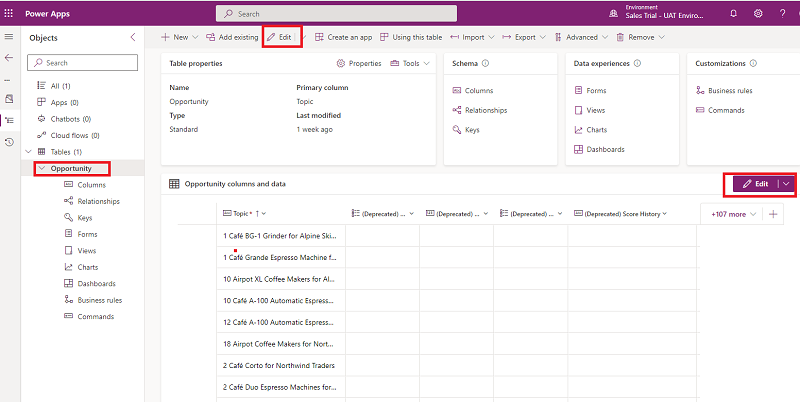Click the help question mark icon
Viewport: 800px width, 402px height.
(x=783, y=14)
